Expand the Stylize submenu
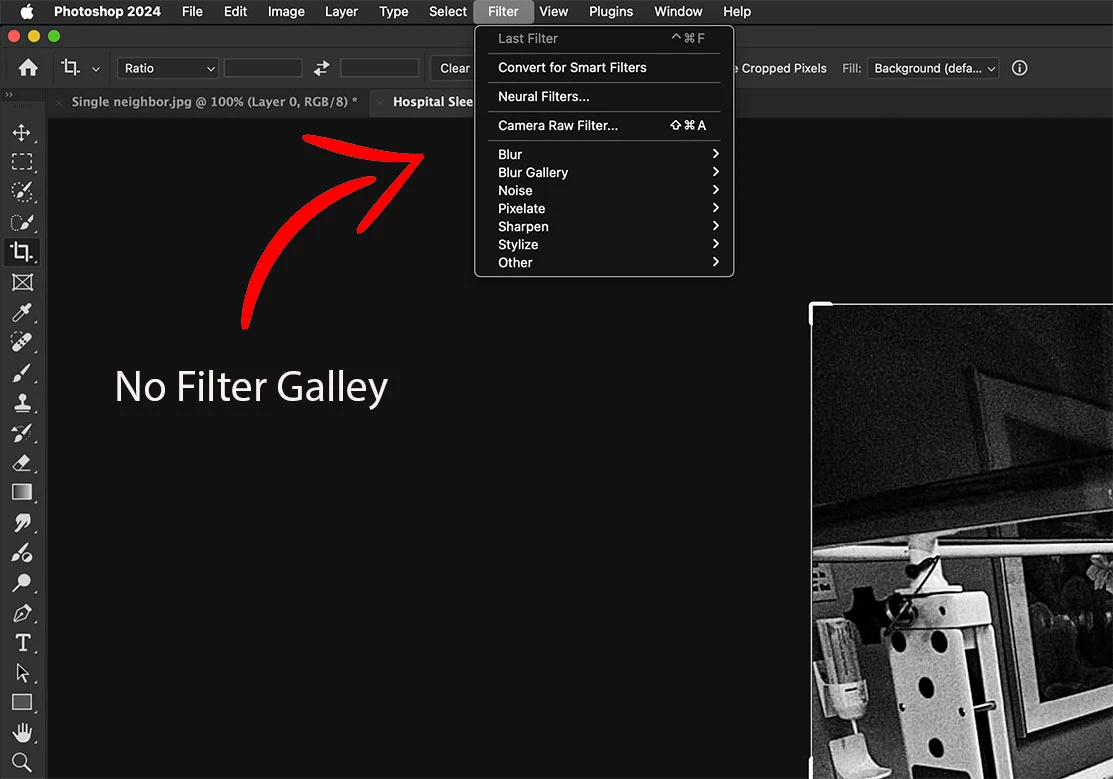The width and height of the screenshot is (1113, 779). pos(604,244)
